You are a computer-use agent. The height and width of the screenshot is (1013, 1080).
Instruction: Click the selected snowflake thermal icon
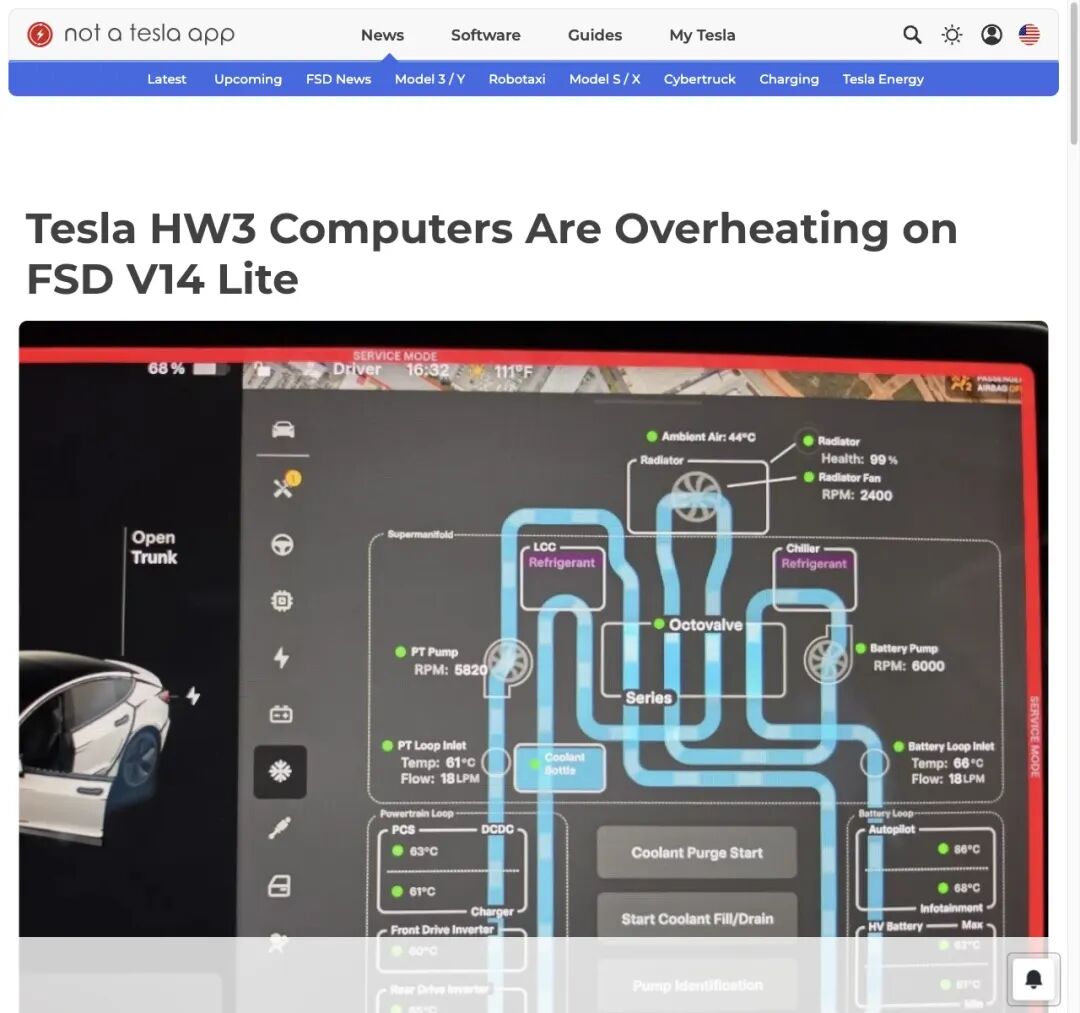(x=280, y=772)
